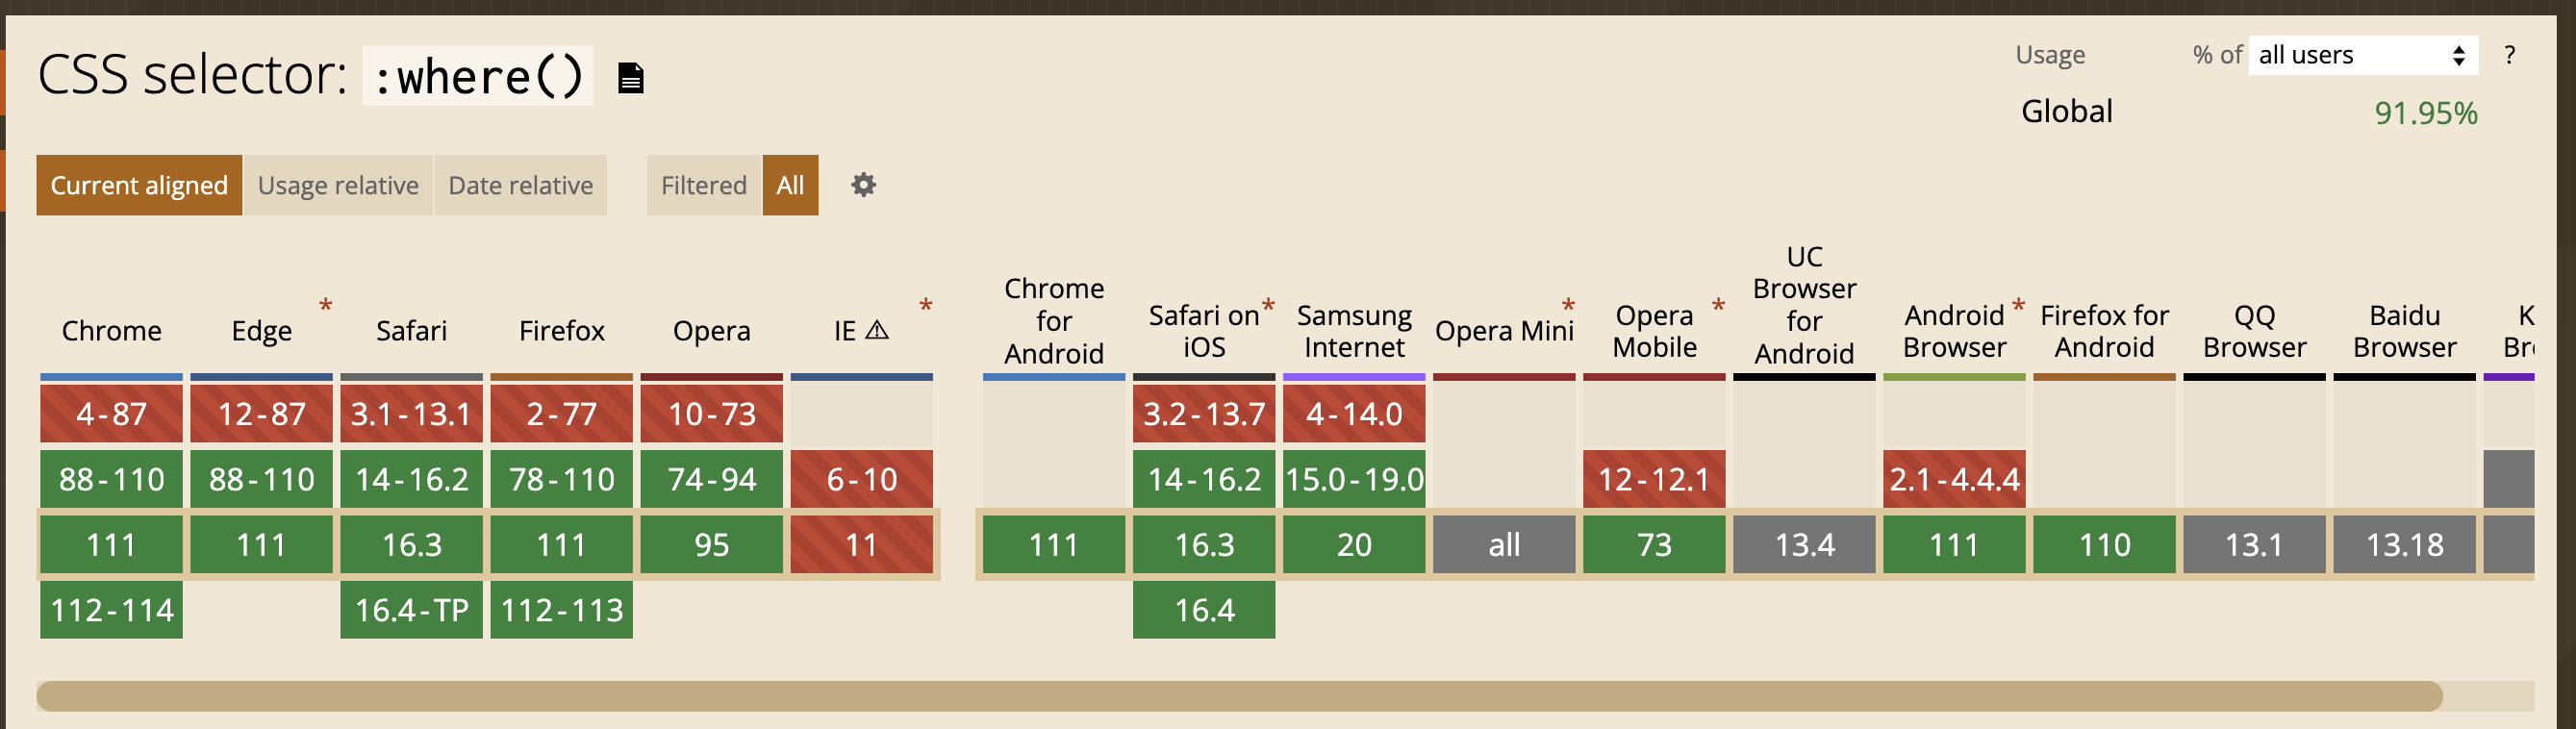Screen dimensions: 2576x729
Task: Click the Safari 16.4-TP version cell
Action: pos(411,610)
